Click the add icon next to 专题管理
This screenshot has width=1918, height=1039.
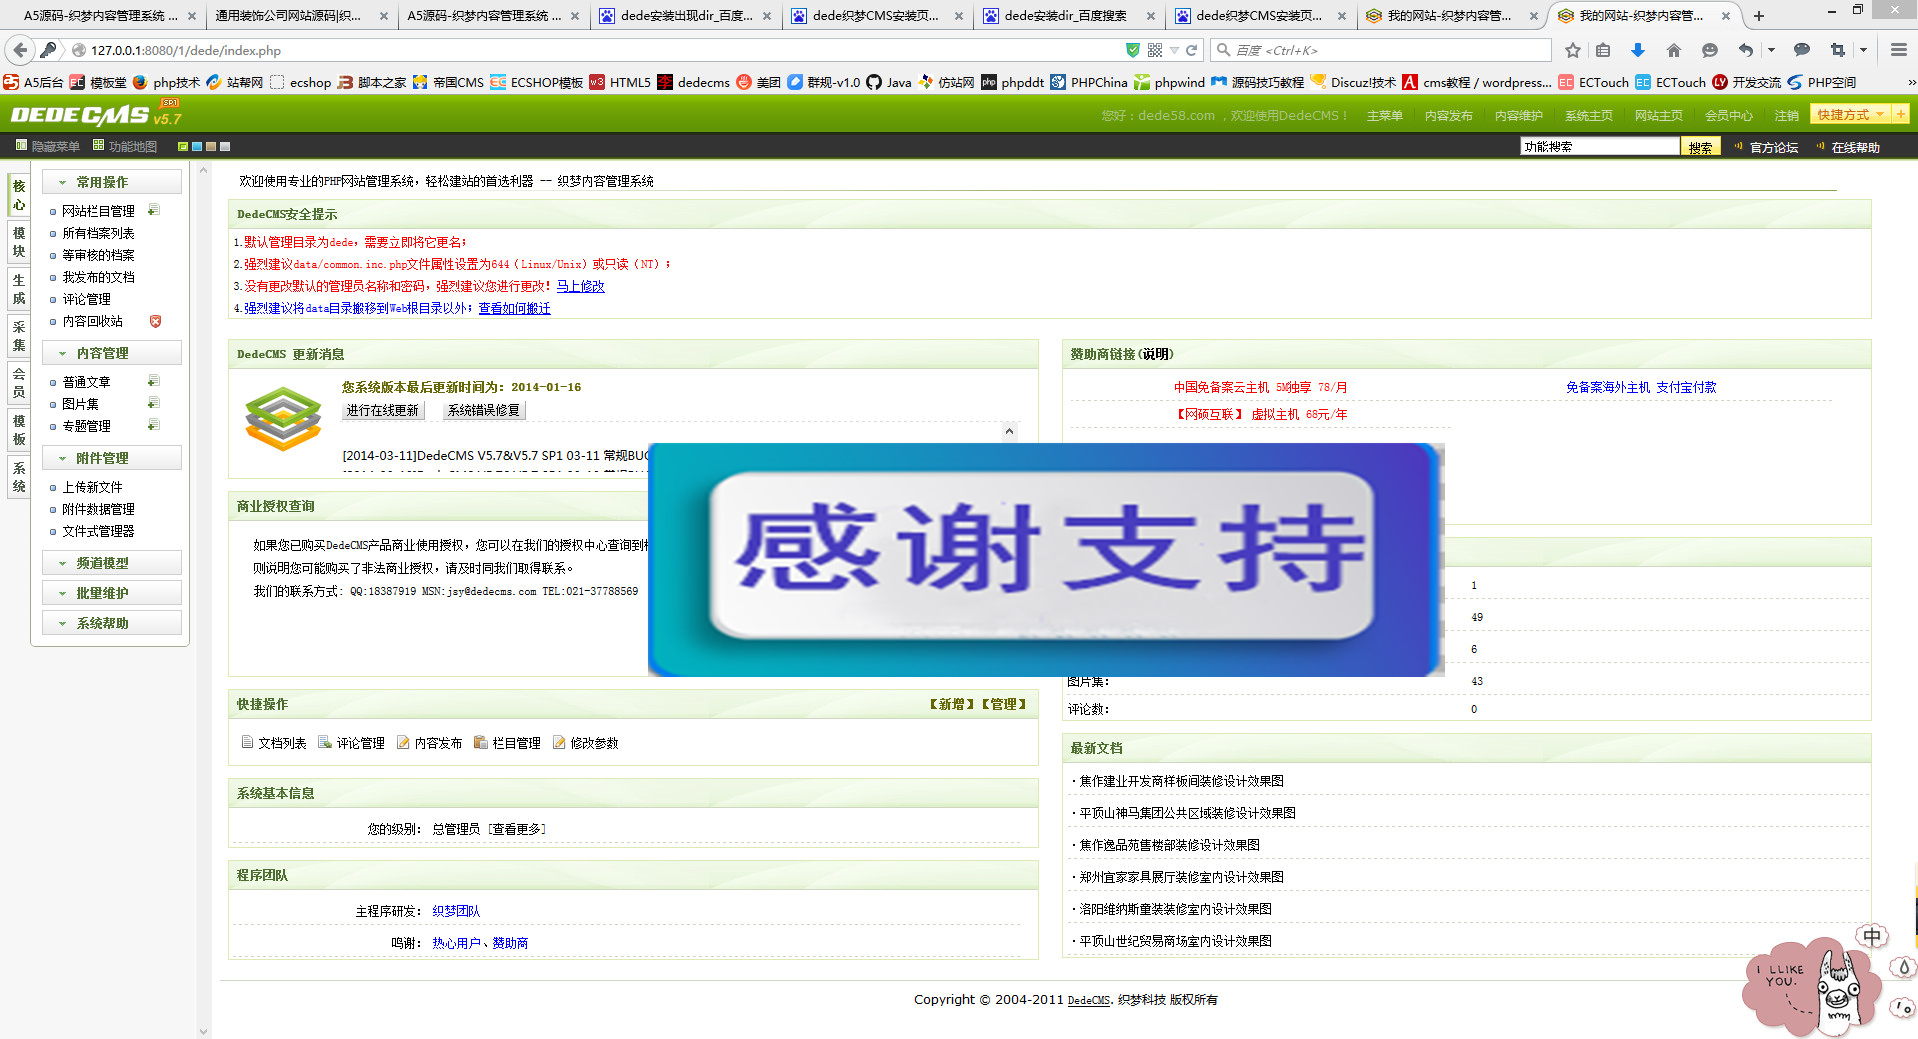pos(154,425)
